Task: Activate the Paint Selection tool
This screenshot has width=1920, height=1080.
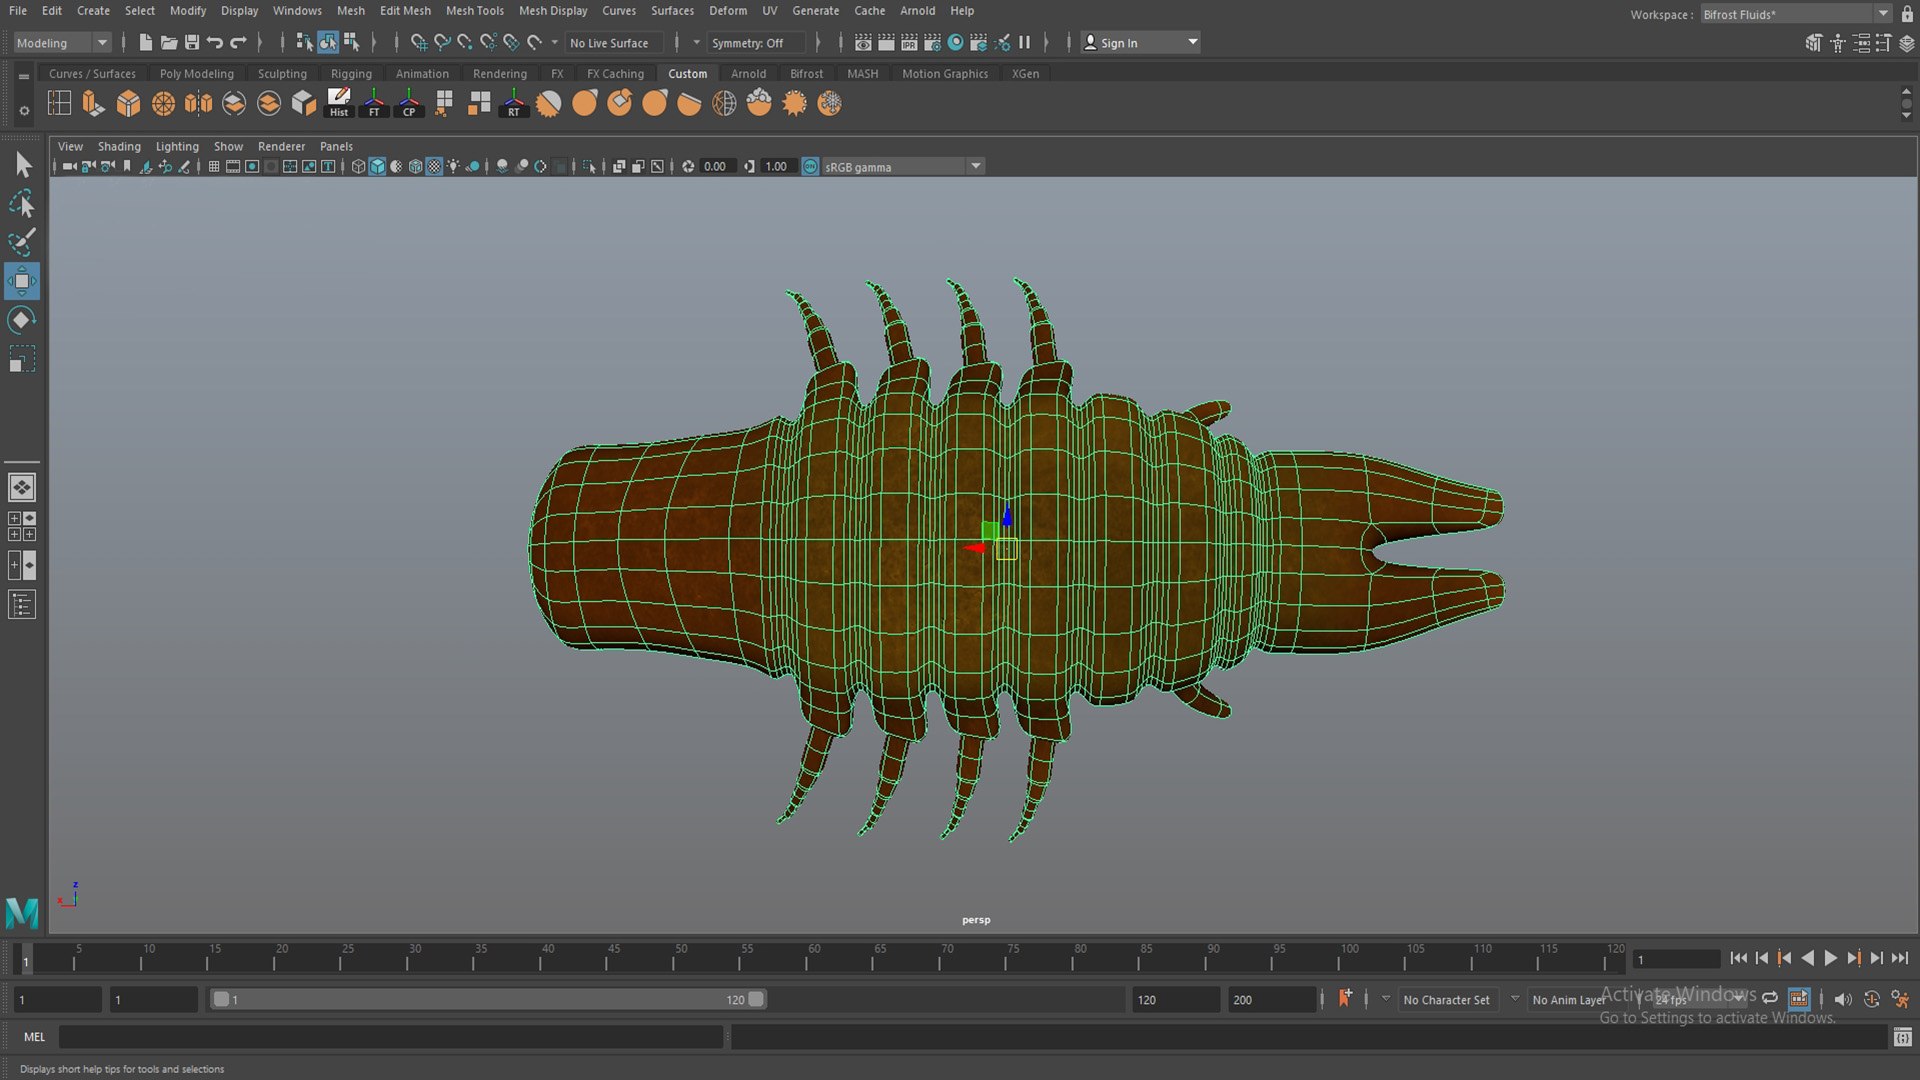Action: tap(22, 241)
